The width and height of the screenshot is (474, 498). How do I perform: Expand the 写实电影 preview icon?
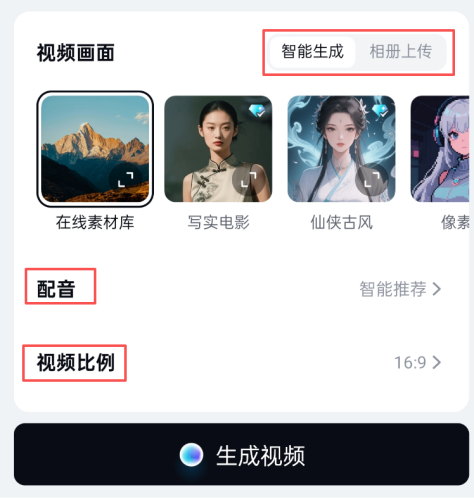[248, 179]
